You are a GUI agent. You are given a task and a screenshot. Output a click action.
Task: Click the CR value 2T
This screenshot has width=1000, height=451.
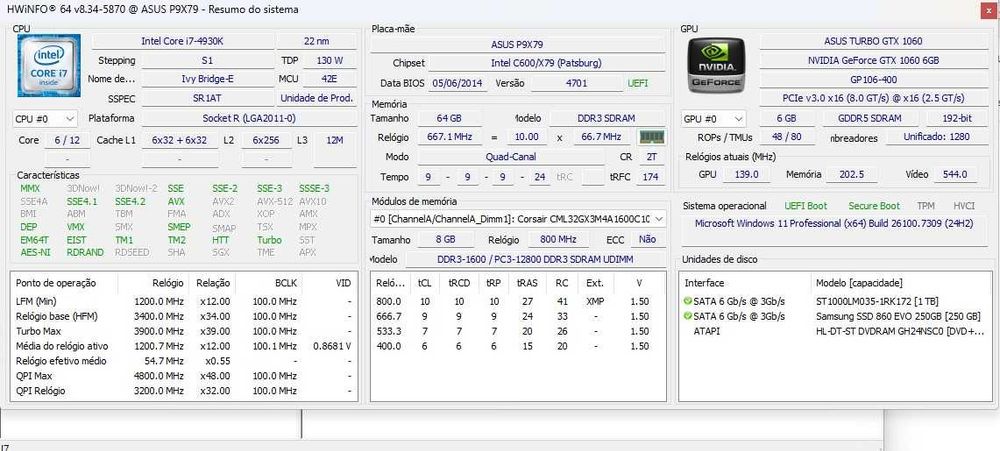[x=651, y=157]
